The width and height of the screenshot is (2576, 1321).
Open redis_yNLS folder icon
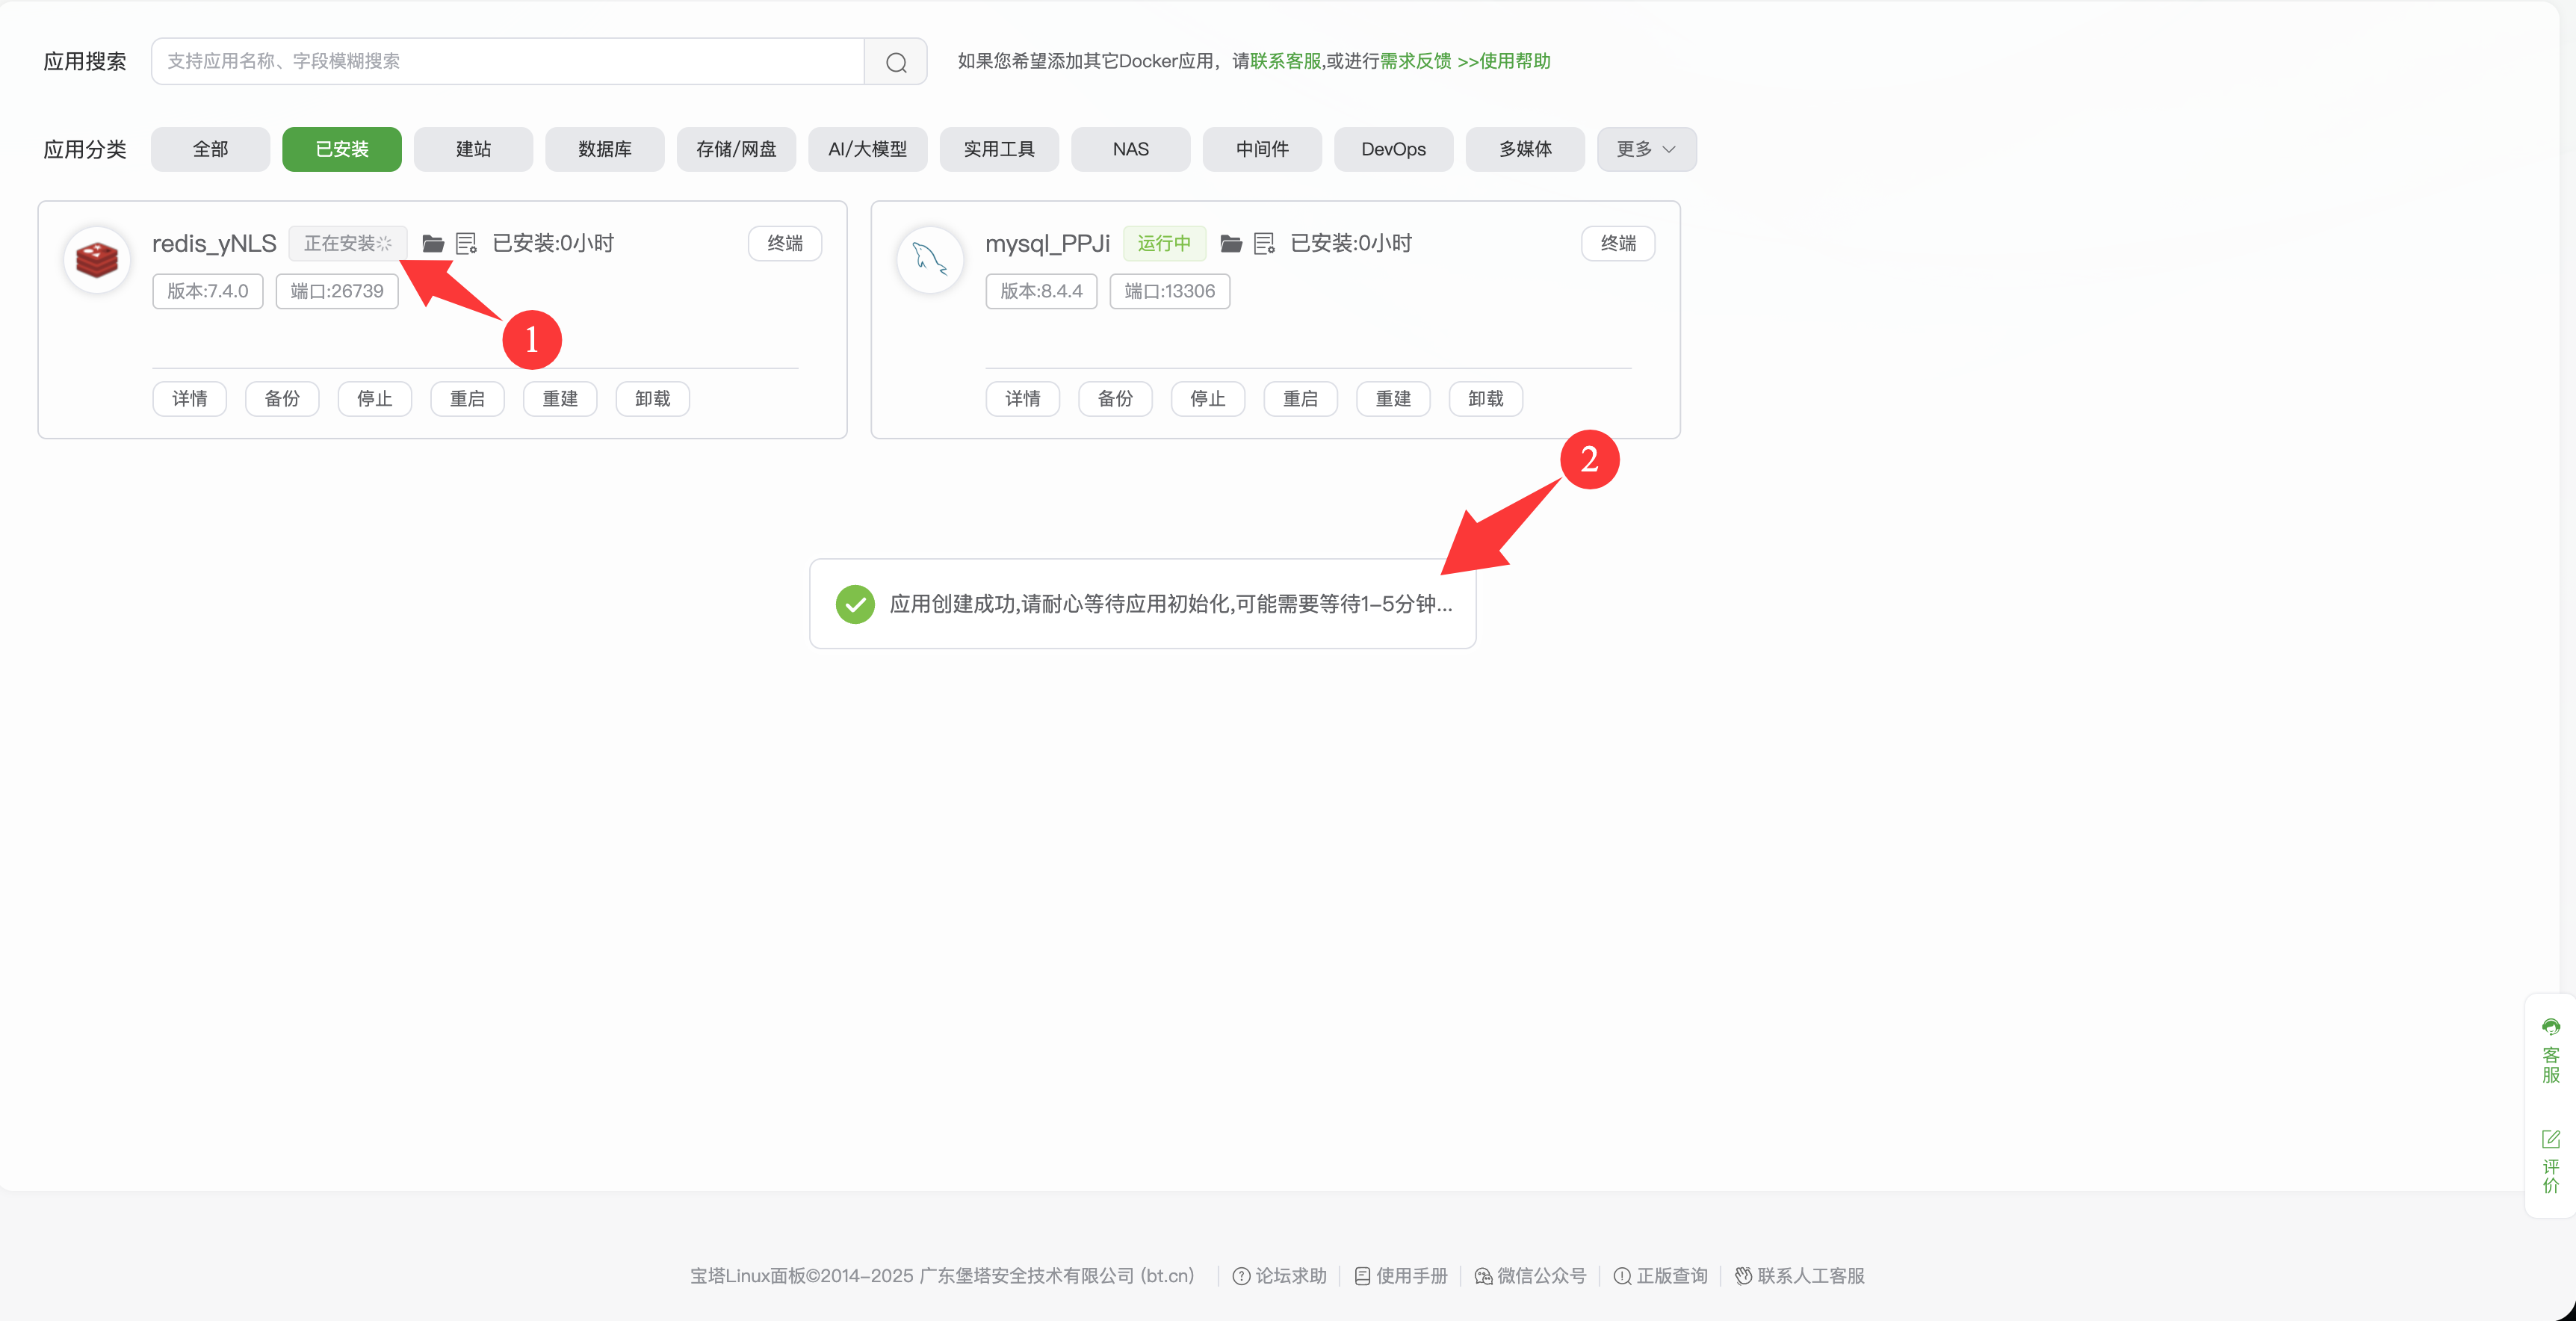pos(432,243)
